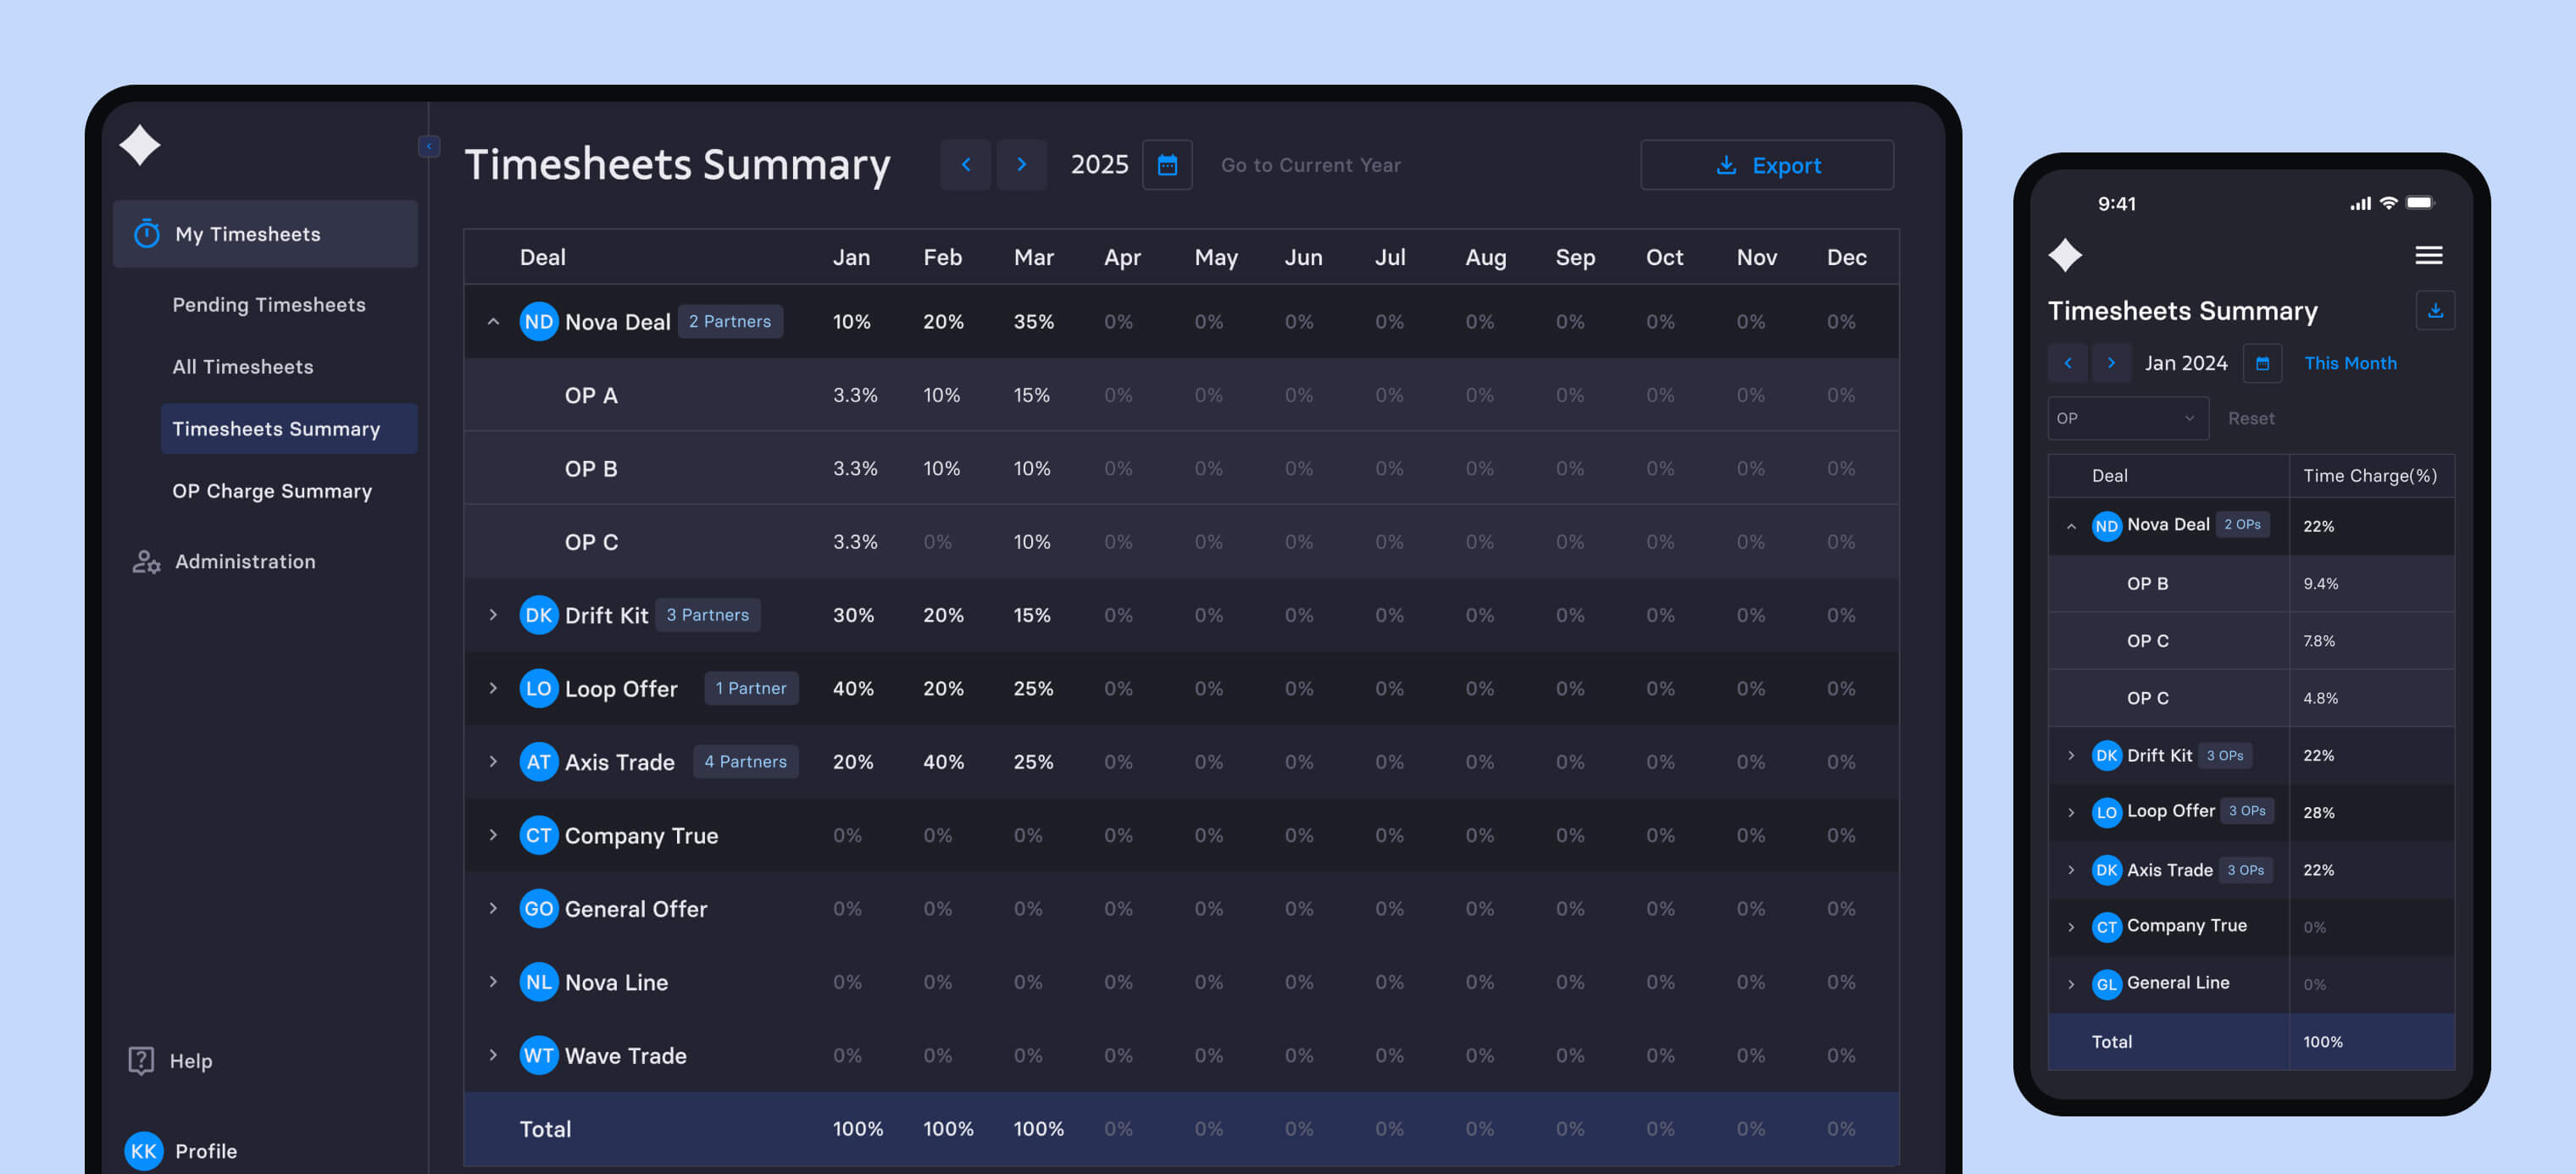Tap the This Month link on mobile

point(2350,363)
